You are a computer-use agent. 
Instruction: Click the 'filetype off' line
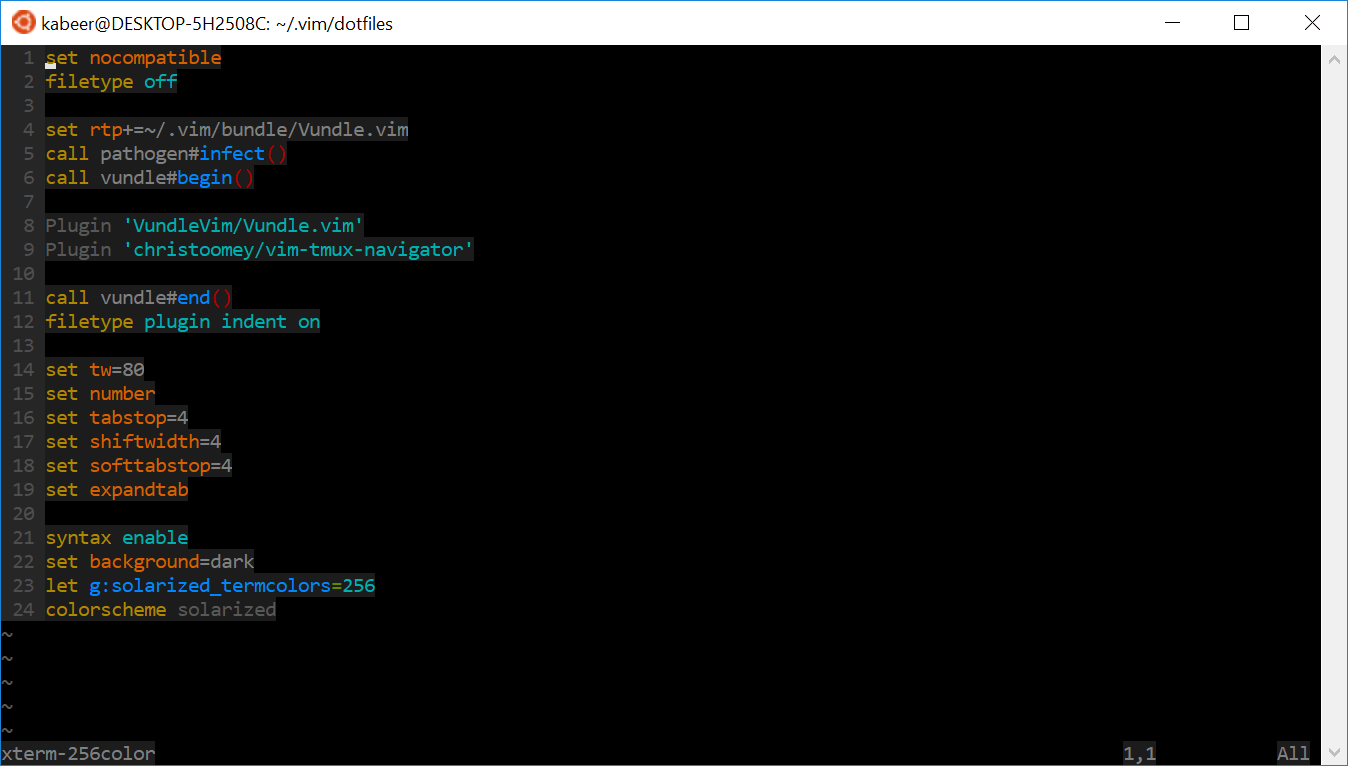(x=111, y=82)
